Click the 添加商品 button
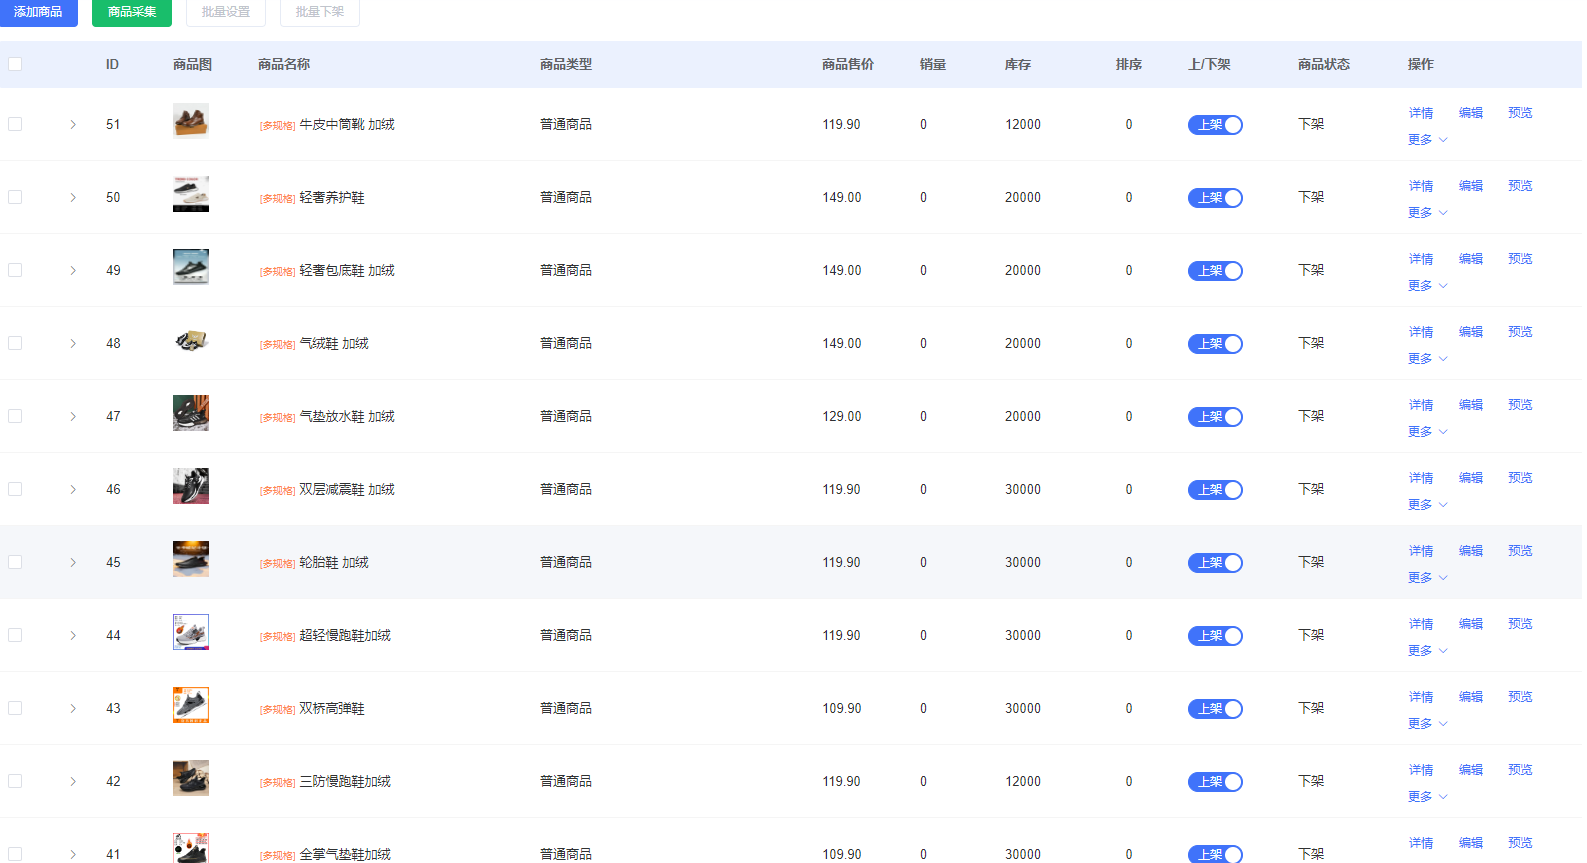This screenshot has width=1587, height=863. [x=38, y=12]
